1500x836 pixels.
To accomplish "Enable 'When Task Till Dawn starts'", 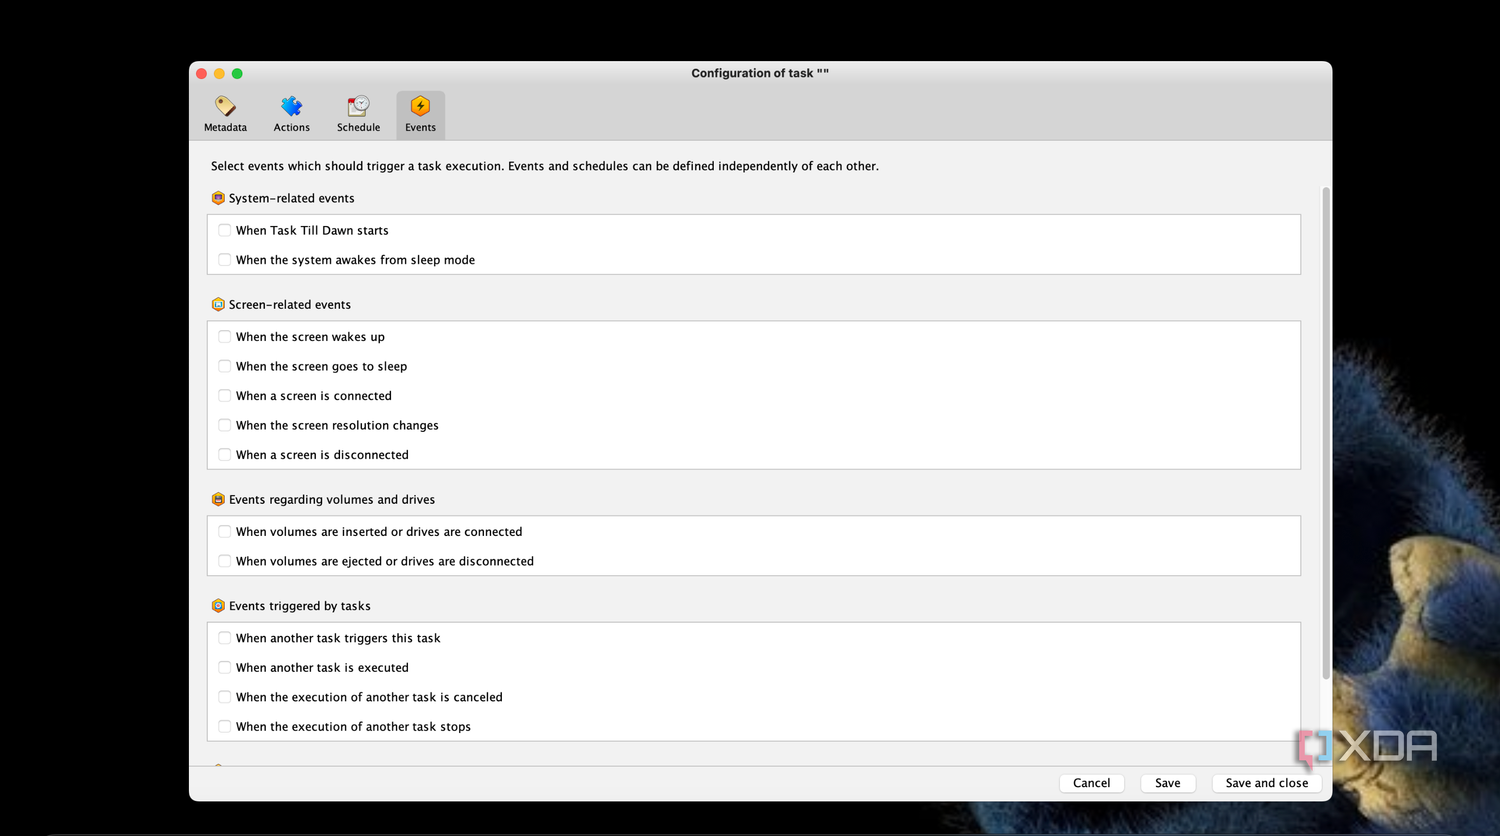I will click(x=225, y=230).
